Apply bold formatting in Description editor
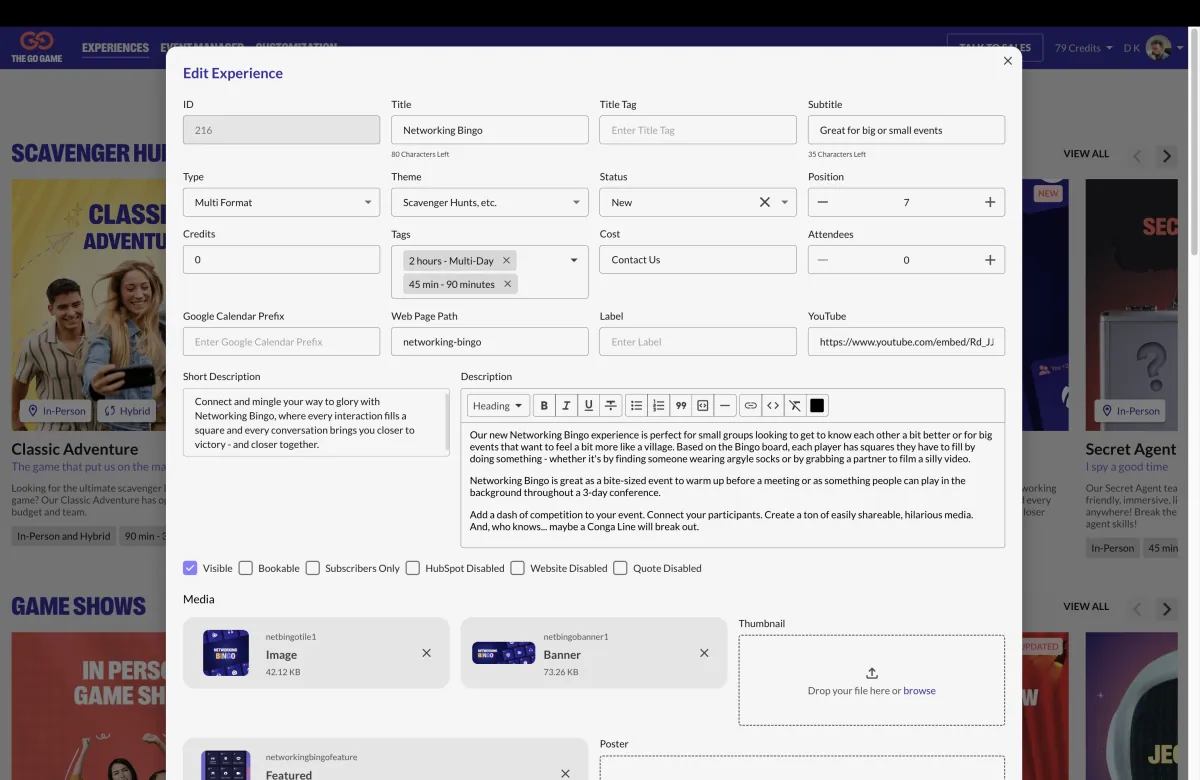1200x780 pixels. coord(544,406)
